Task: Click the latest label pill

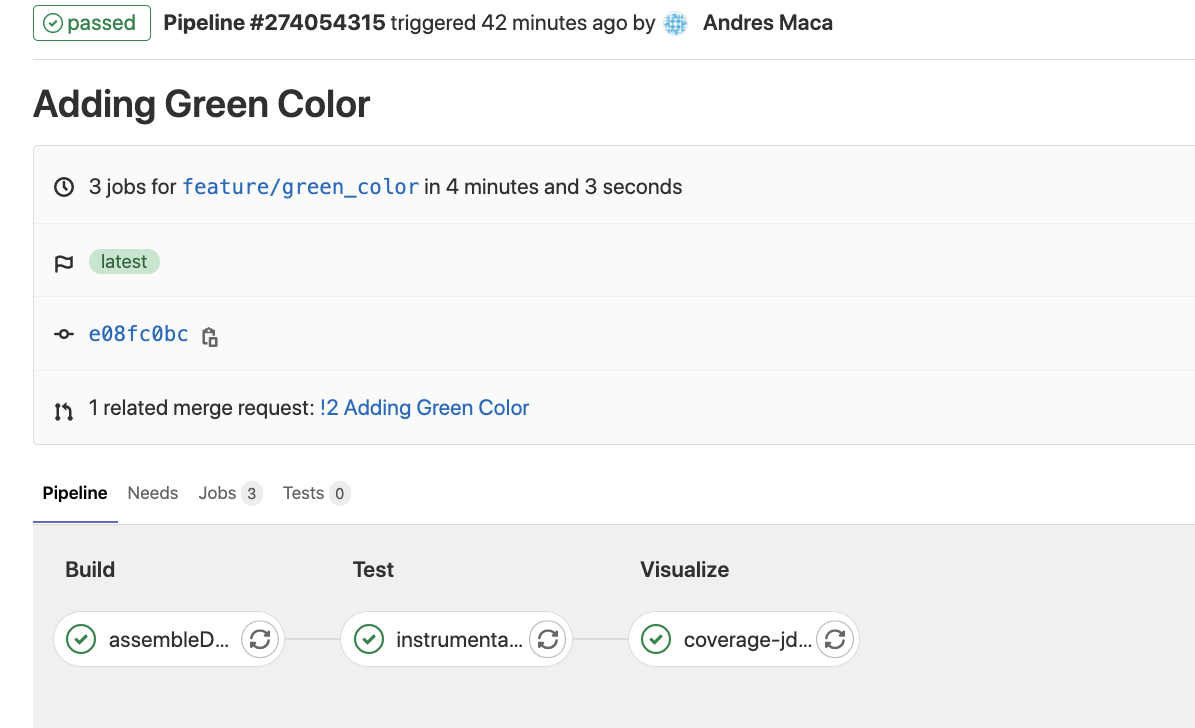Action: click(124, 261)
